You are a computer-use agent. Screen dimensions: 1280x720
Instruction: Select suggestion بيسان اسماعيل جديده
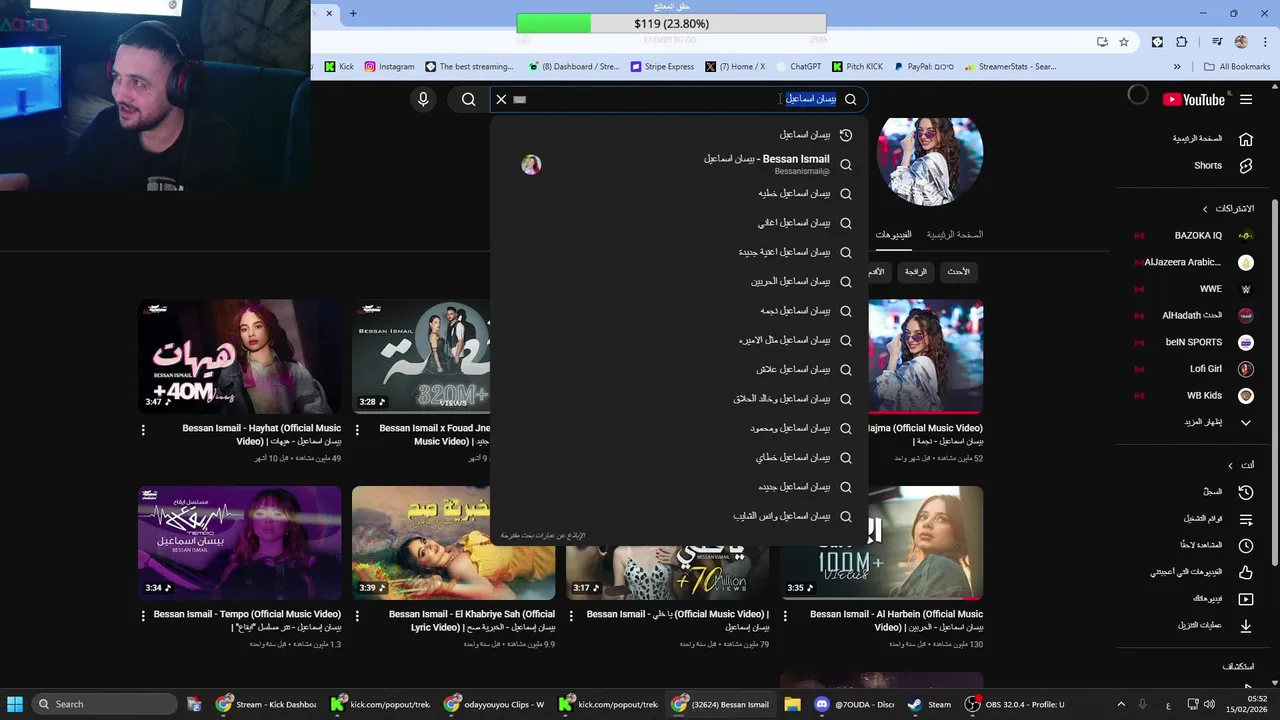point(679,487)
